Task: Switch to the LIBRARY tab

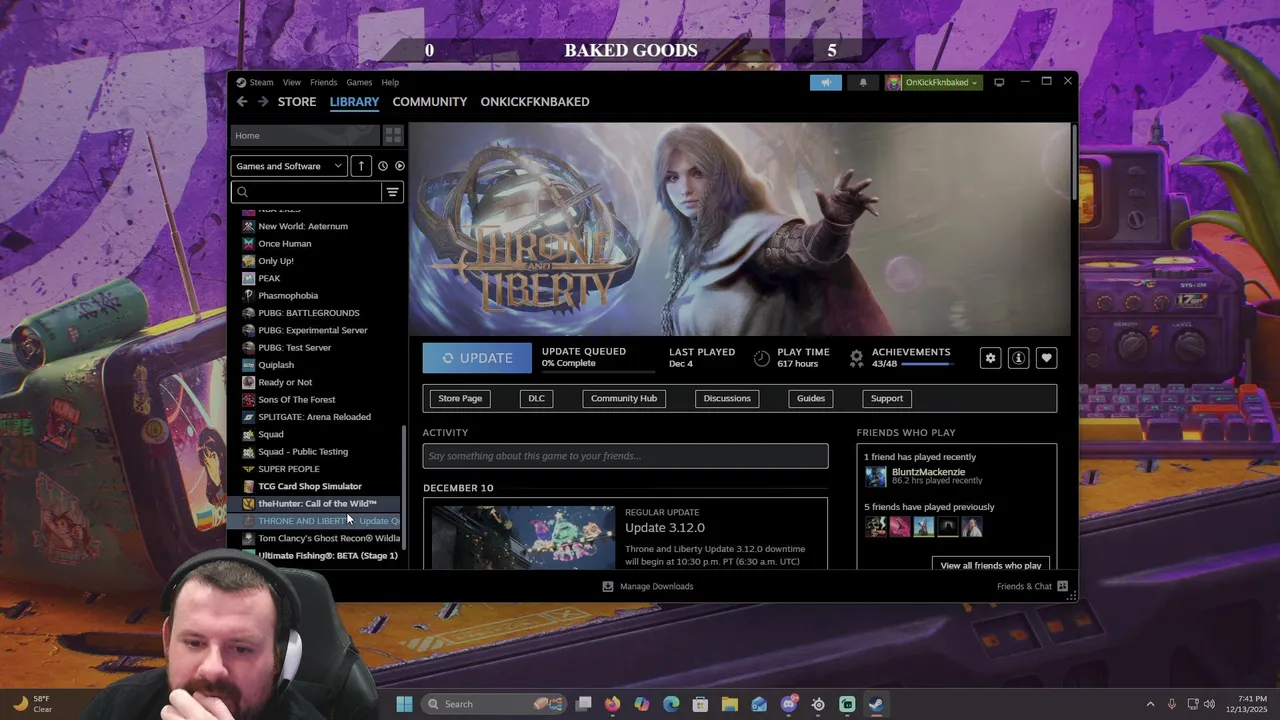Action: click(x=354, y=101)
